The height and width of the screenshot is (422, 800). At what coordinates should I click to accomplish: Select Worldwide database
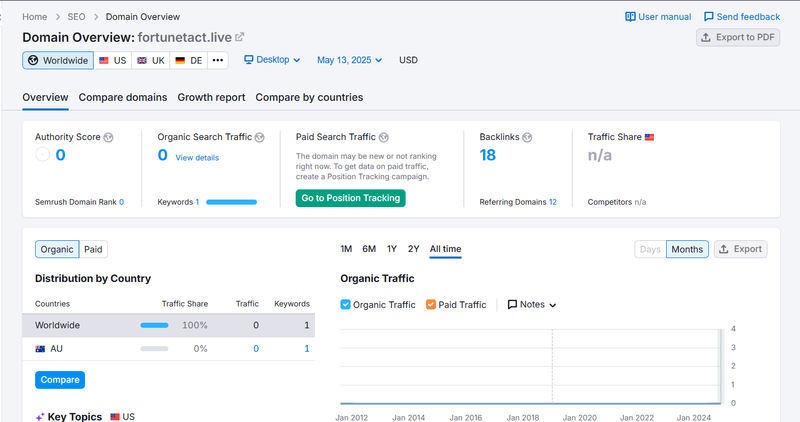[x=58, y=60]
